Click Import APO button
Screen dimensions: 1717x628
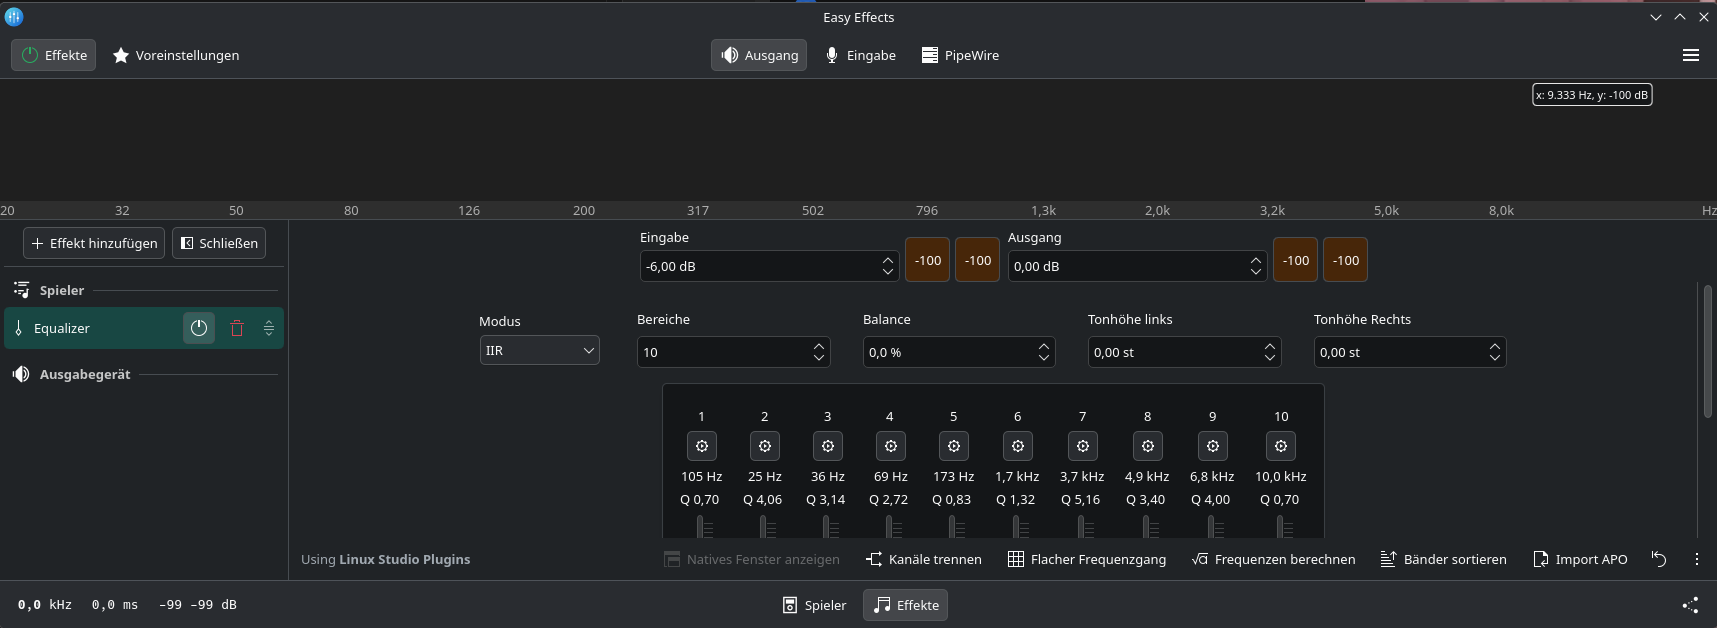[1580, 559]
